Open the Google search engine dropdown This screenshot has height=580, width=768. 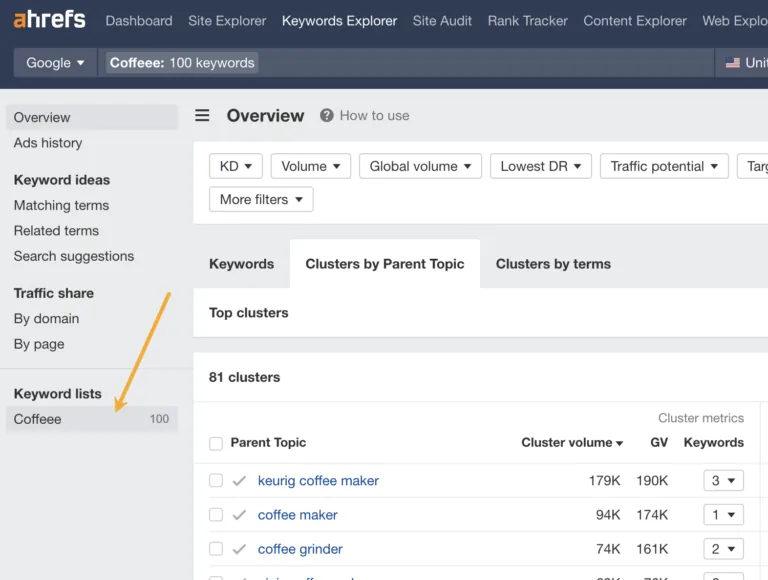click(x=55, y=63)
